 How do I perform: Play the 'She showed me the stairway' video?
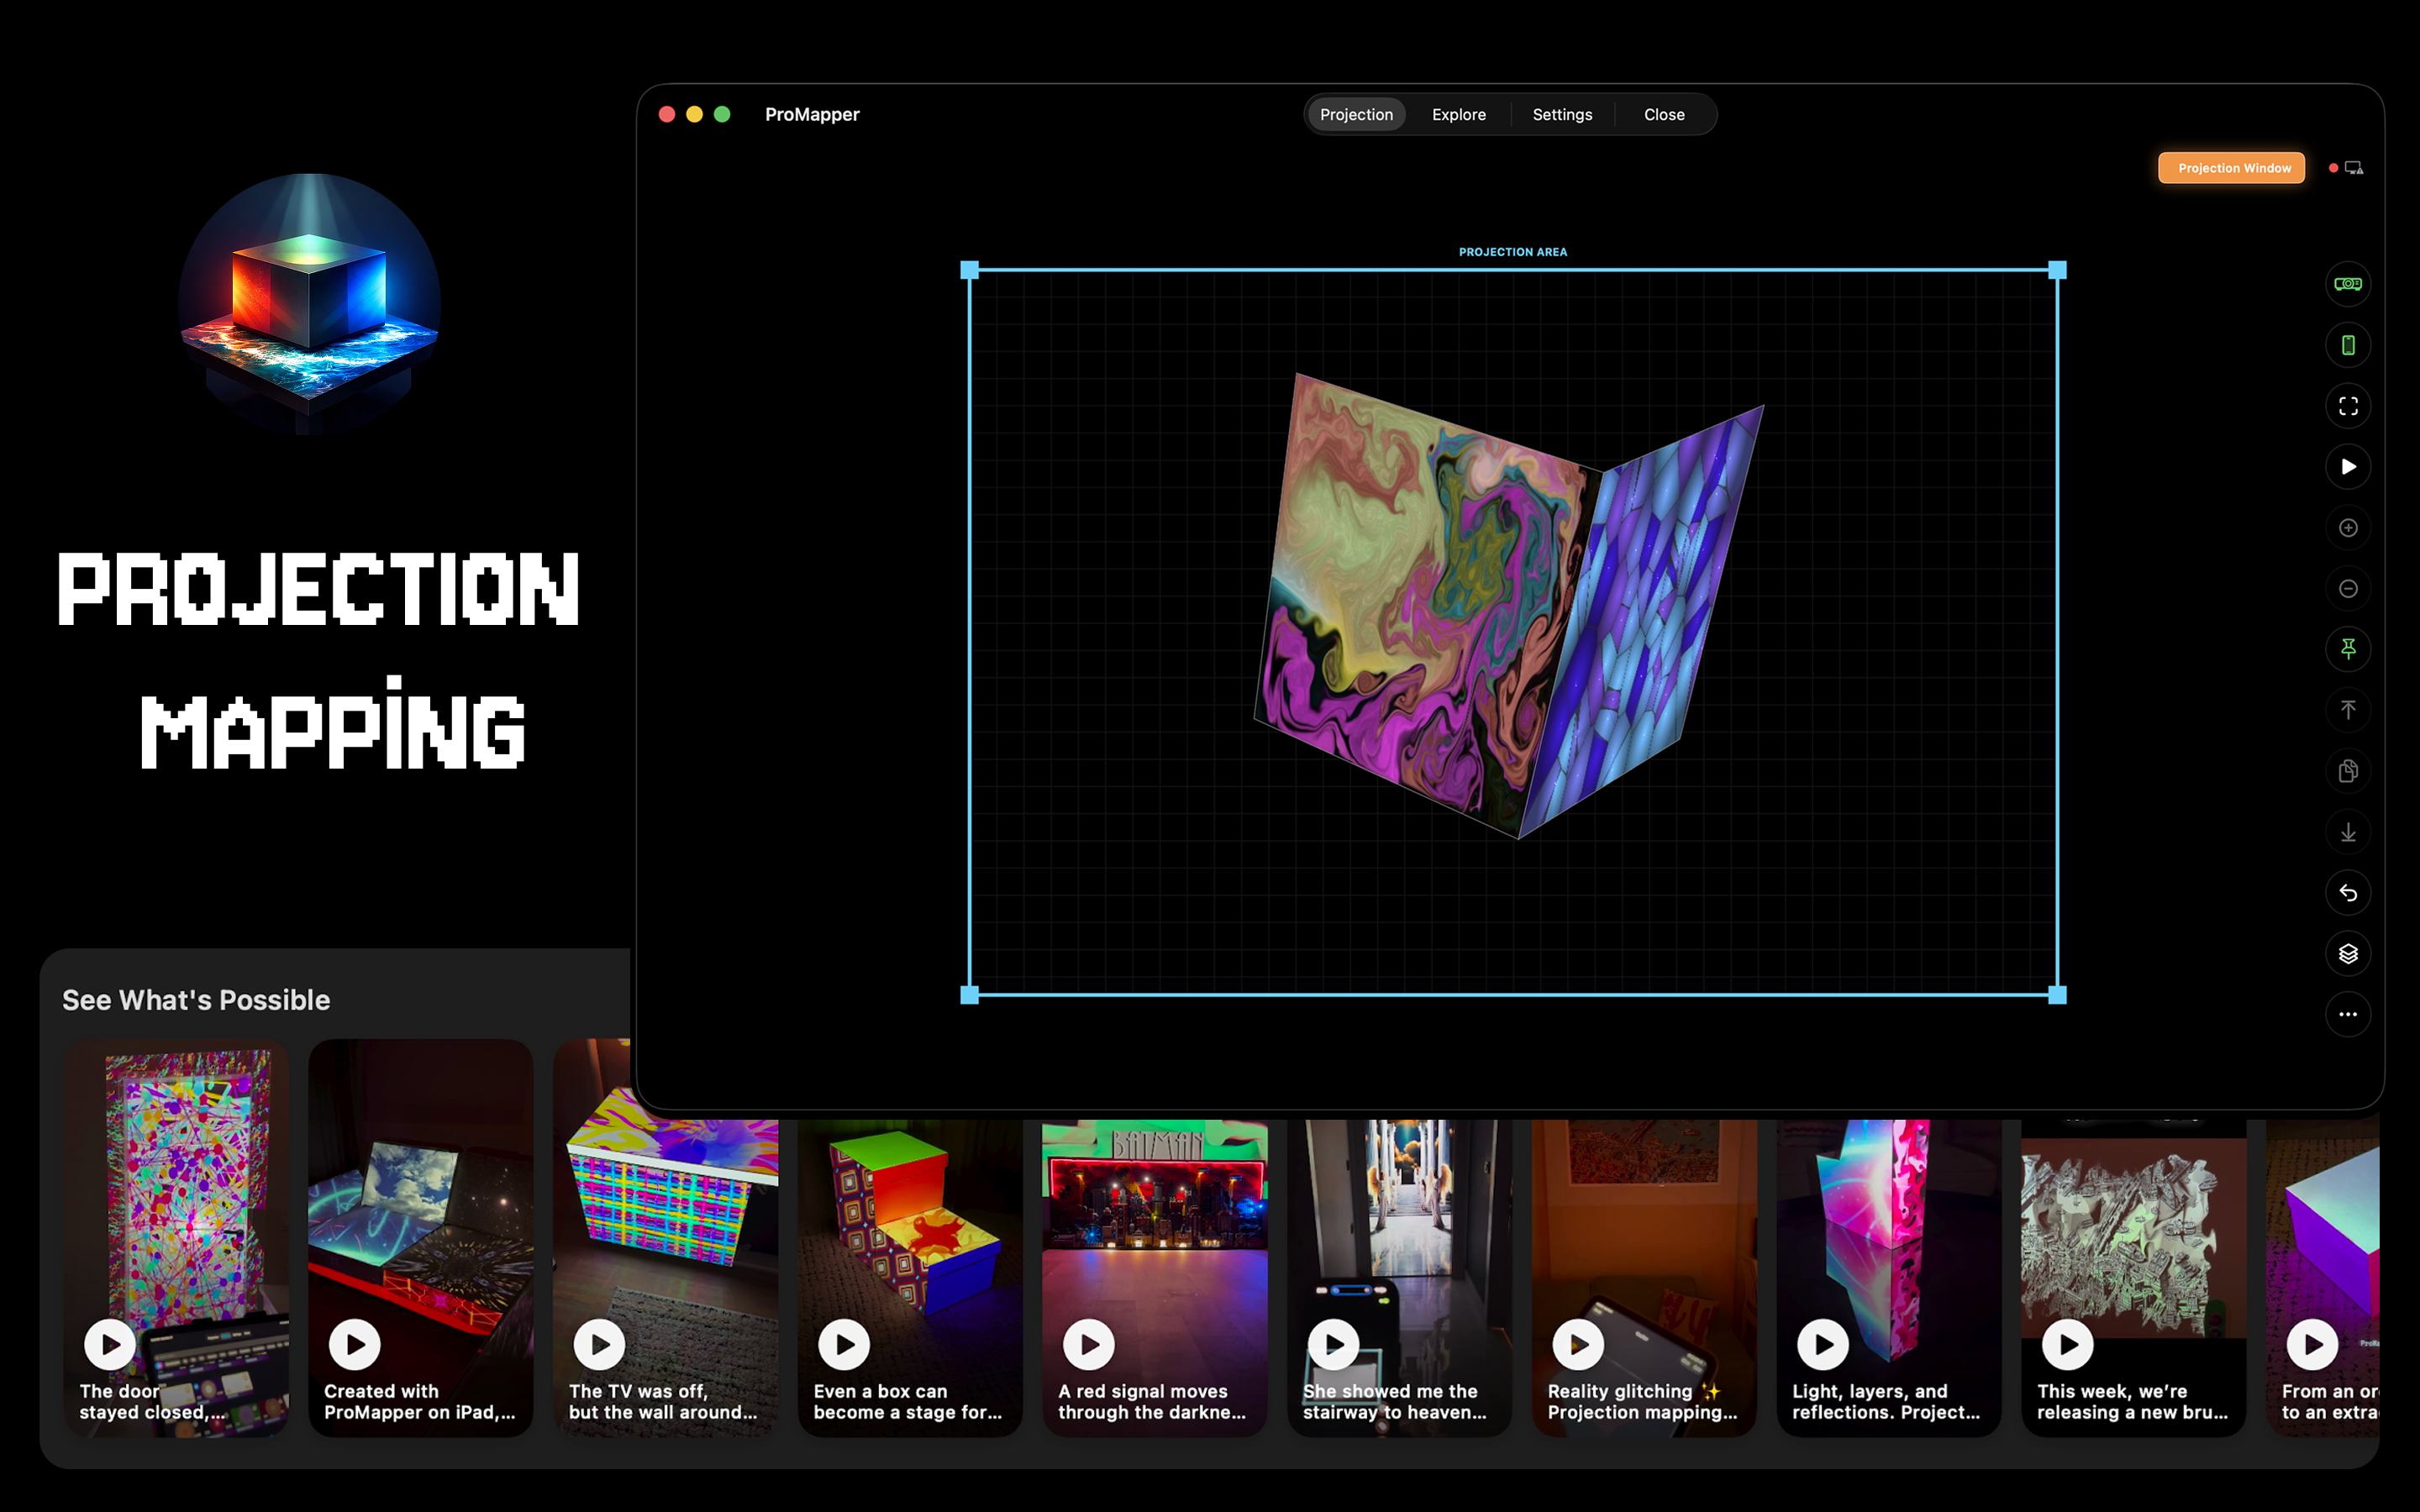tap(1334, 1345)
